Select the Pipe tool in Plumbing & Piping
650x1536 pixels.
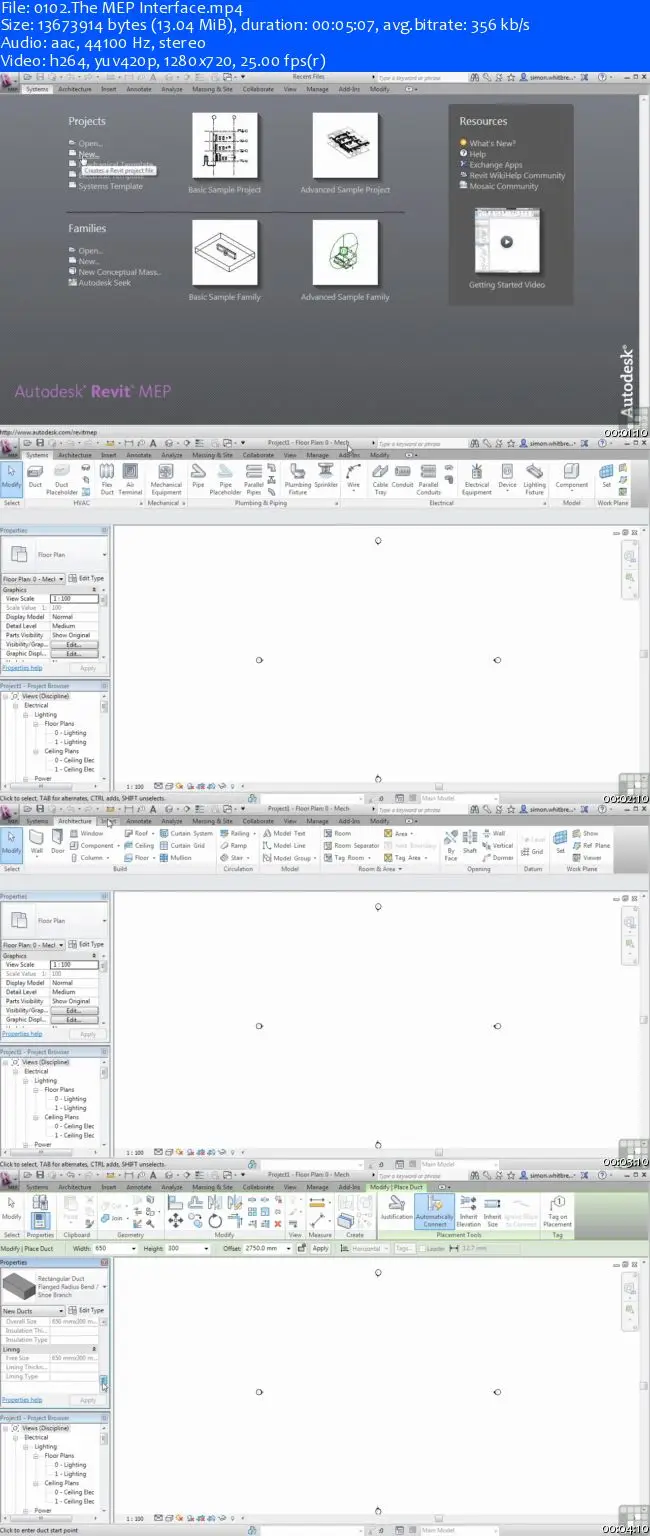coord(198,478)
